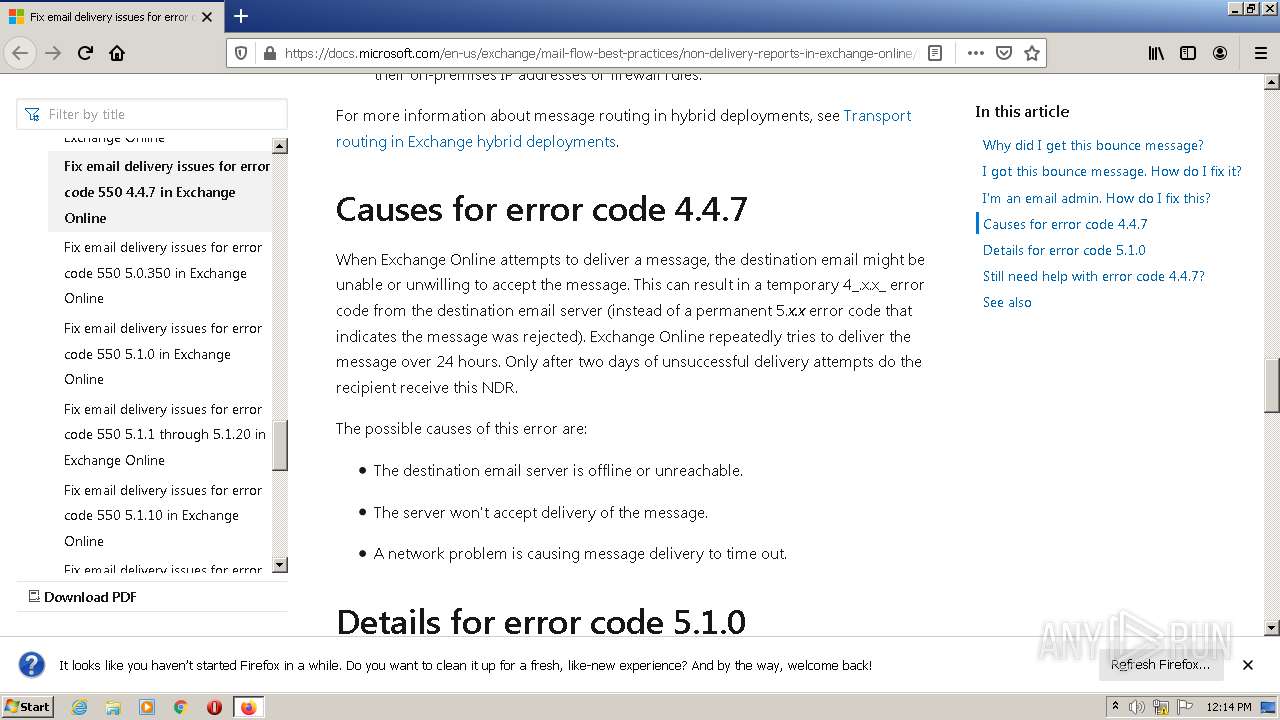This screenshot has width=1280, height=720.
Task: Open a new tab with plus button
Action: pyautogui.click(x=241, y=16)
